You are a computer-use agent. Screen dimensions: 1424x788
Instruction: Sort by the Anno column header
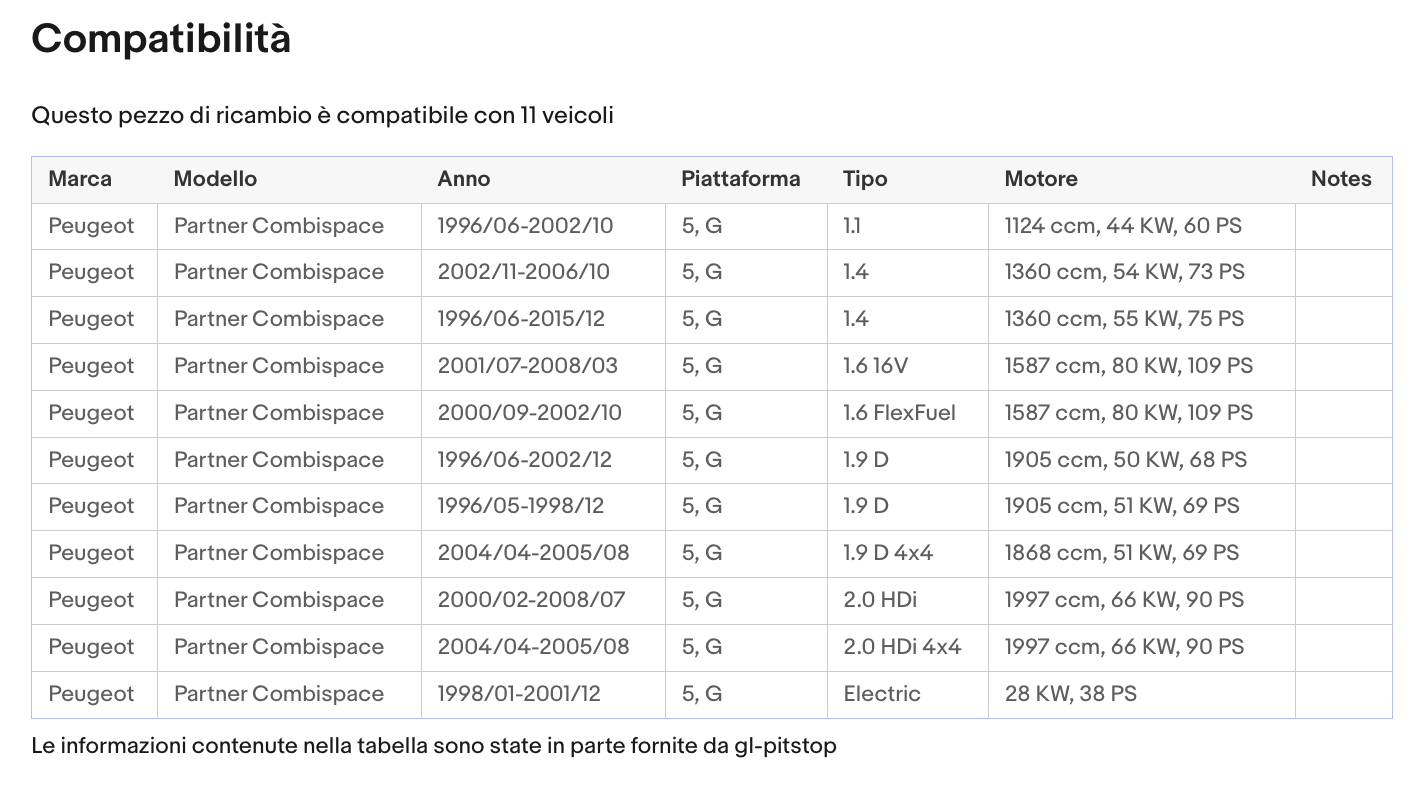(x=464, y=178)
